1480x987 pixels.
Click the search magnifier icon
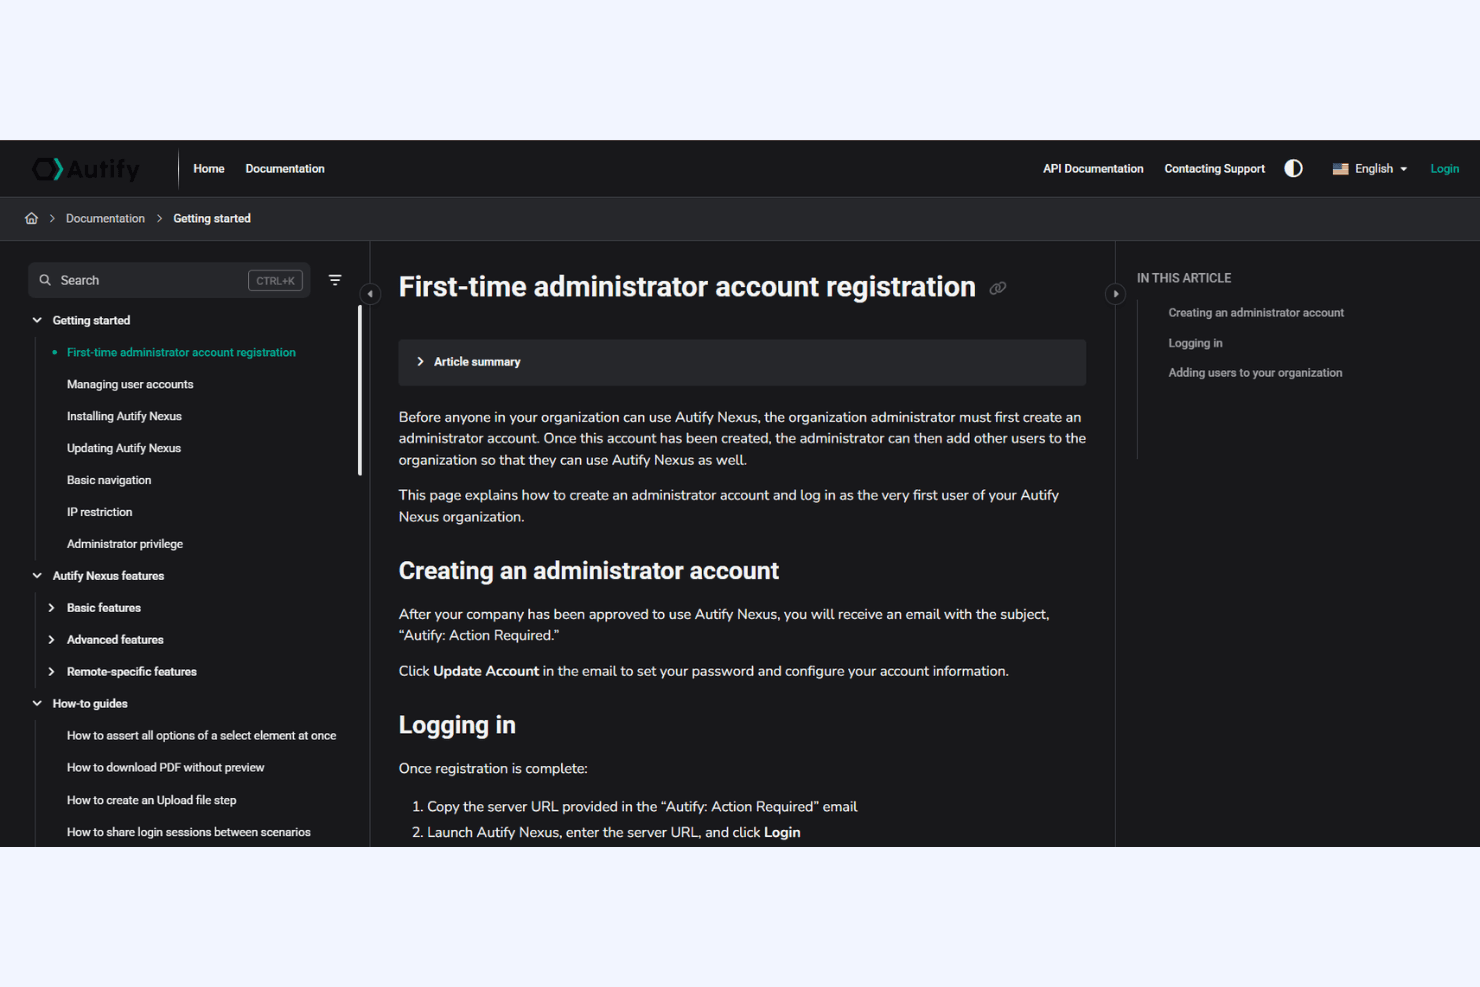[45, 280]
